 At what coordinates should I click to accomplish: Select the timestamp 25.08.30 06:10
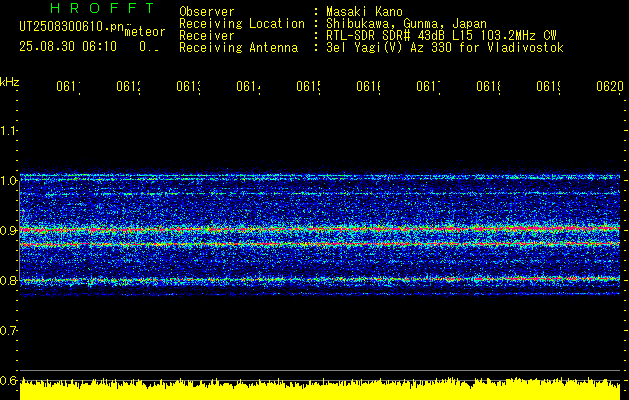68,47
